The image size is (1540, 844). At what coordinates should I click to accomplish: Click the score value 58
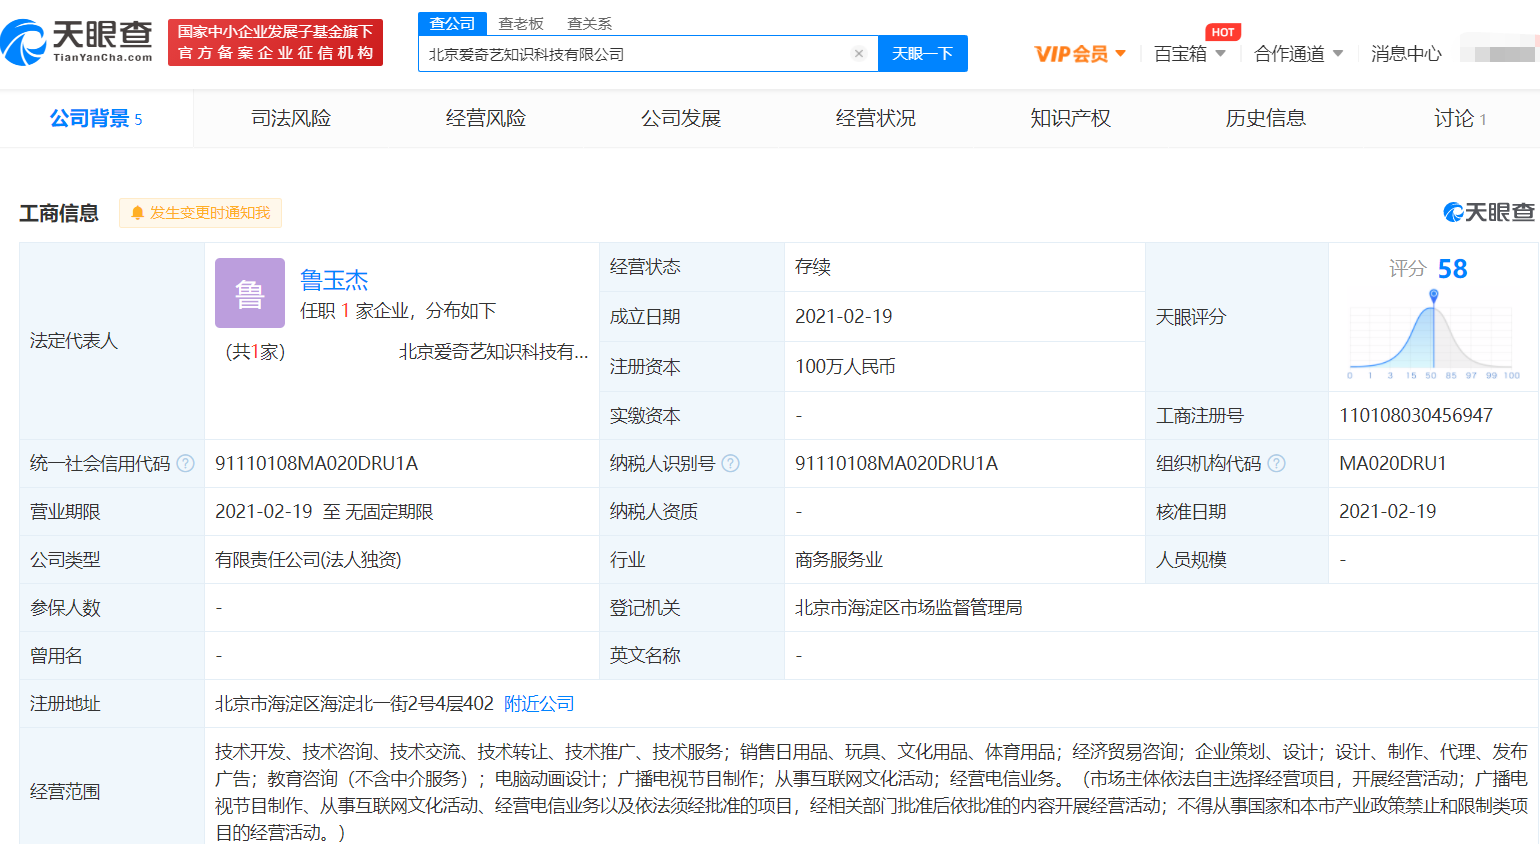click(1452, 269)
